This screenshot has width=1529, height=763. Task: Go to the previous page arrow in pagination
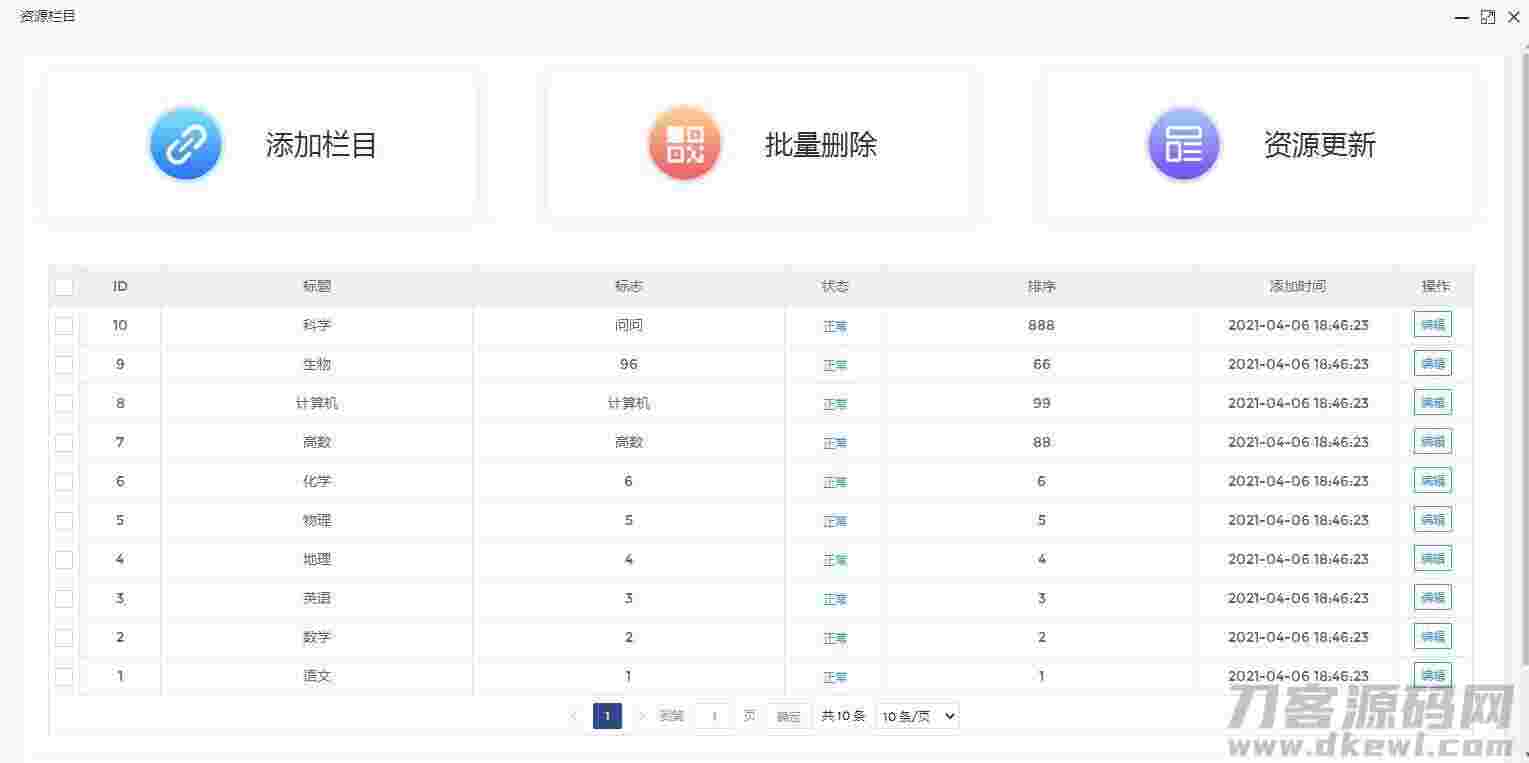click(574, 716)
